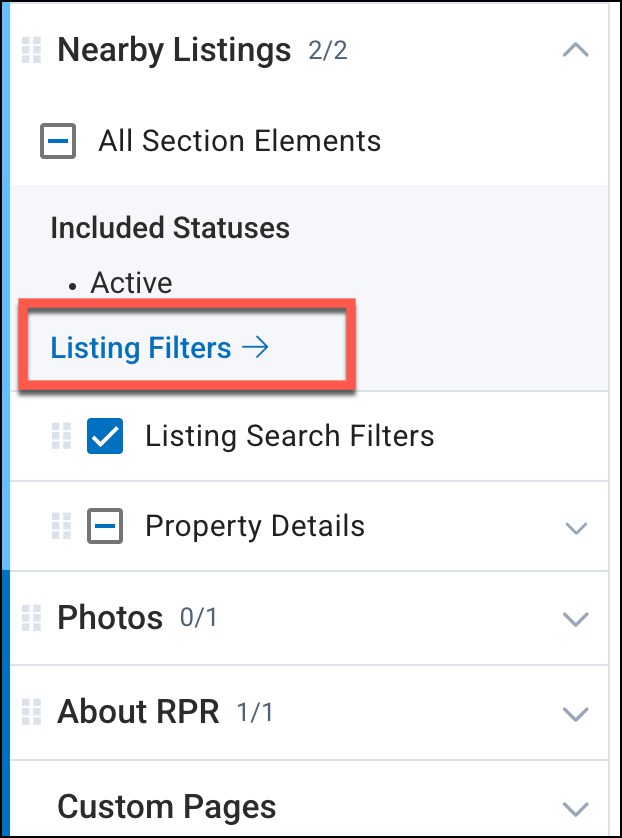This screenshot has width=622, height=838.
Task: Expand the Property Details chevron
Action: [x=576, y=527]
